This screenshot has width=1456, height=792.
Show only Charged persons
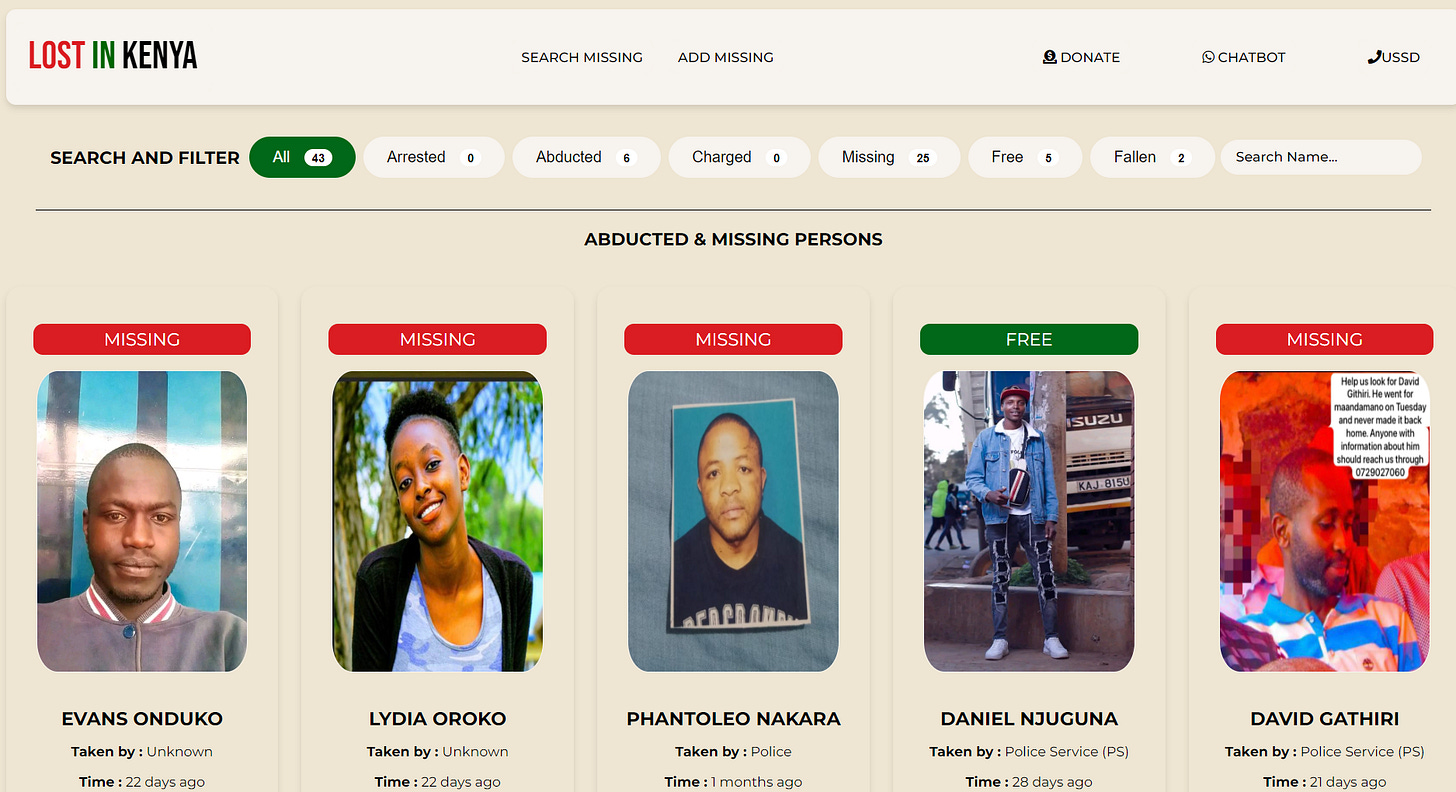(739, 157)
